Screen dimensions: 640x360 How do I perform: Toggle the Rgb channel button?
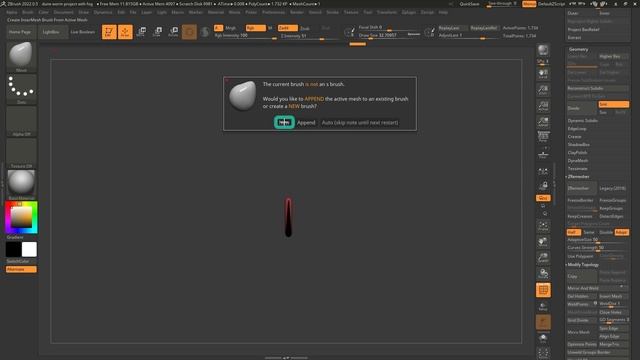256,28
